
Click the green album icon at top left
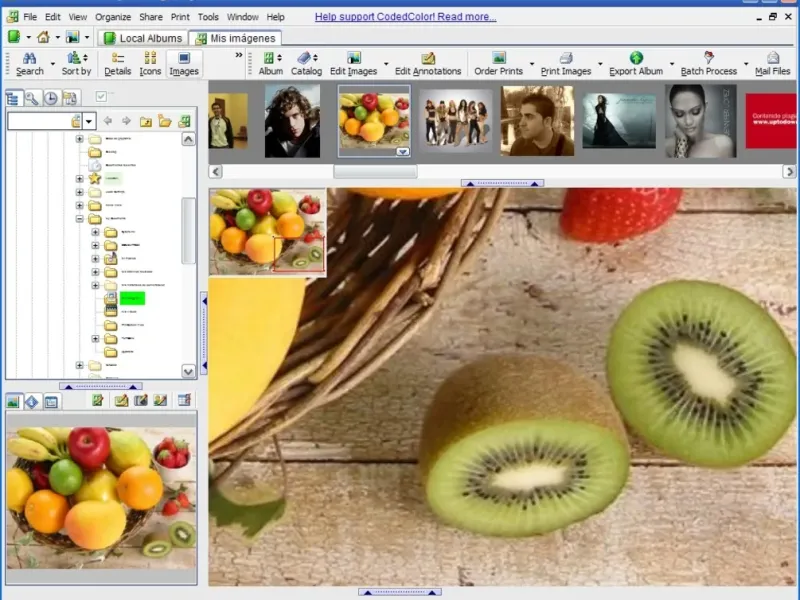point(14,37)
